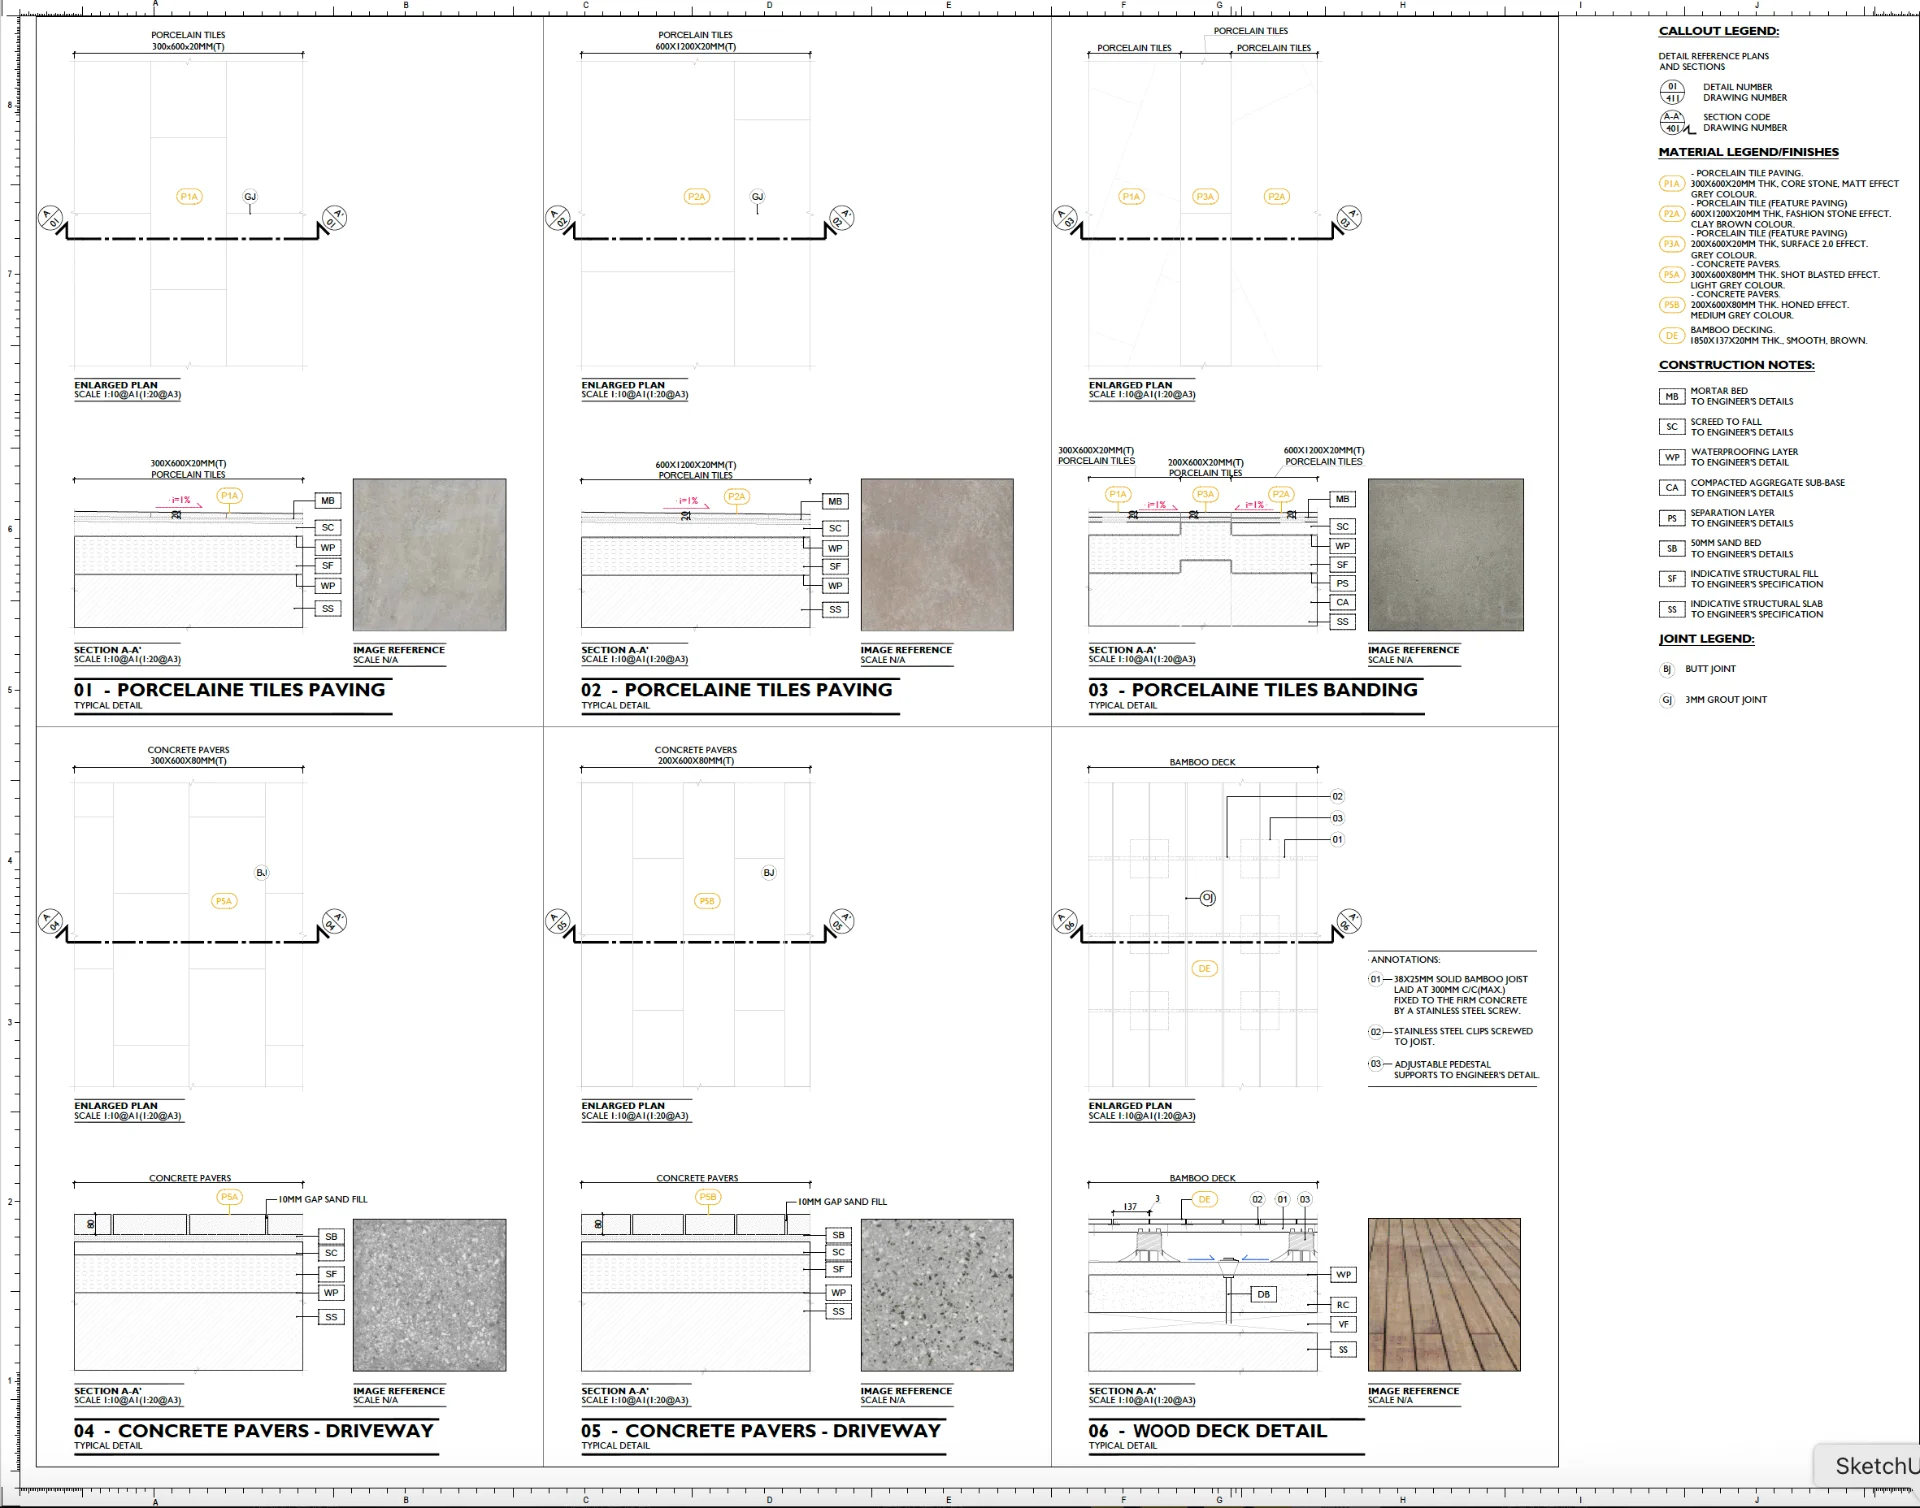Select the GJ grout joint marker in detail 02 plan
The width and height of the screenshot is (1920, 1508).
(757, 197)
